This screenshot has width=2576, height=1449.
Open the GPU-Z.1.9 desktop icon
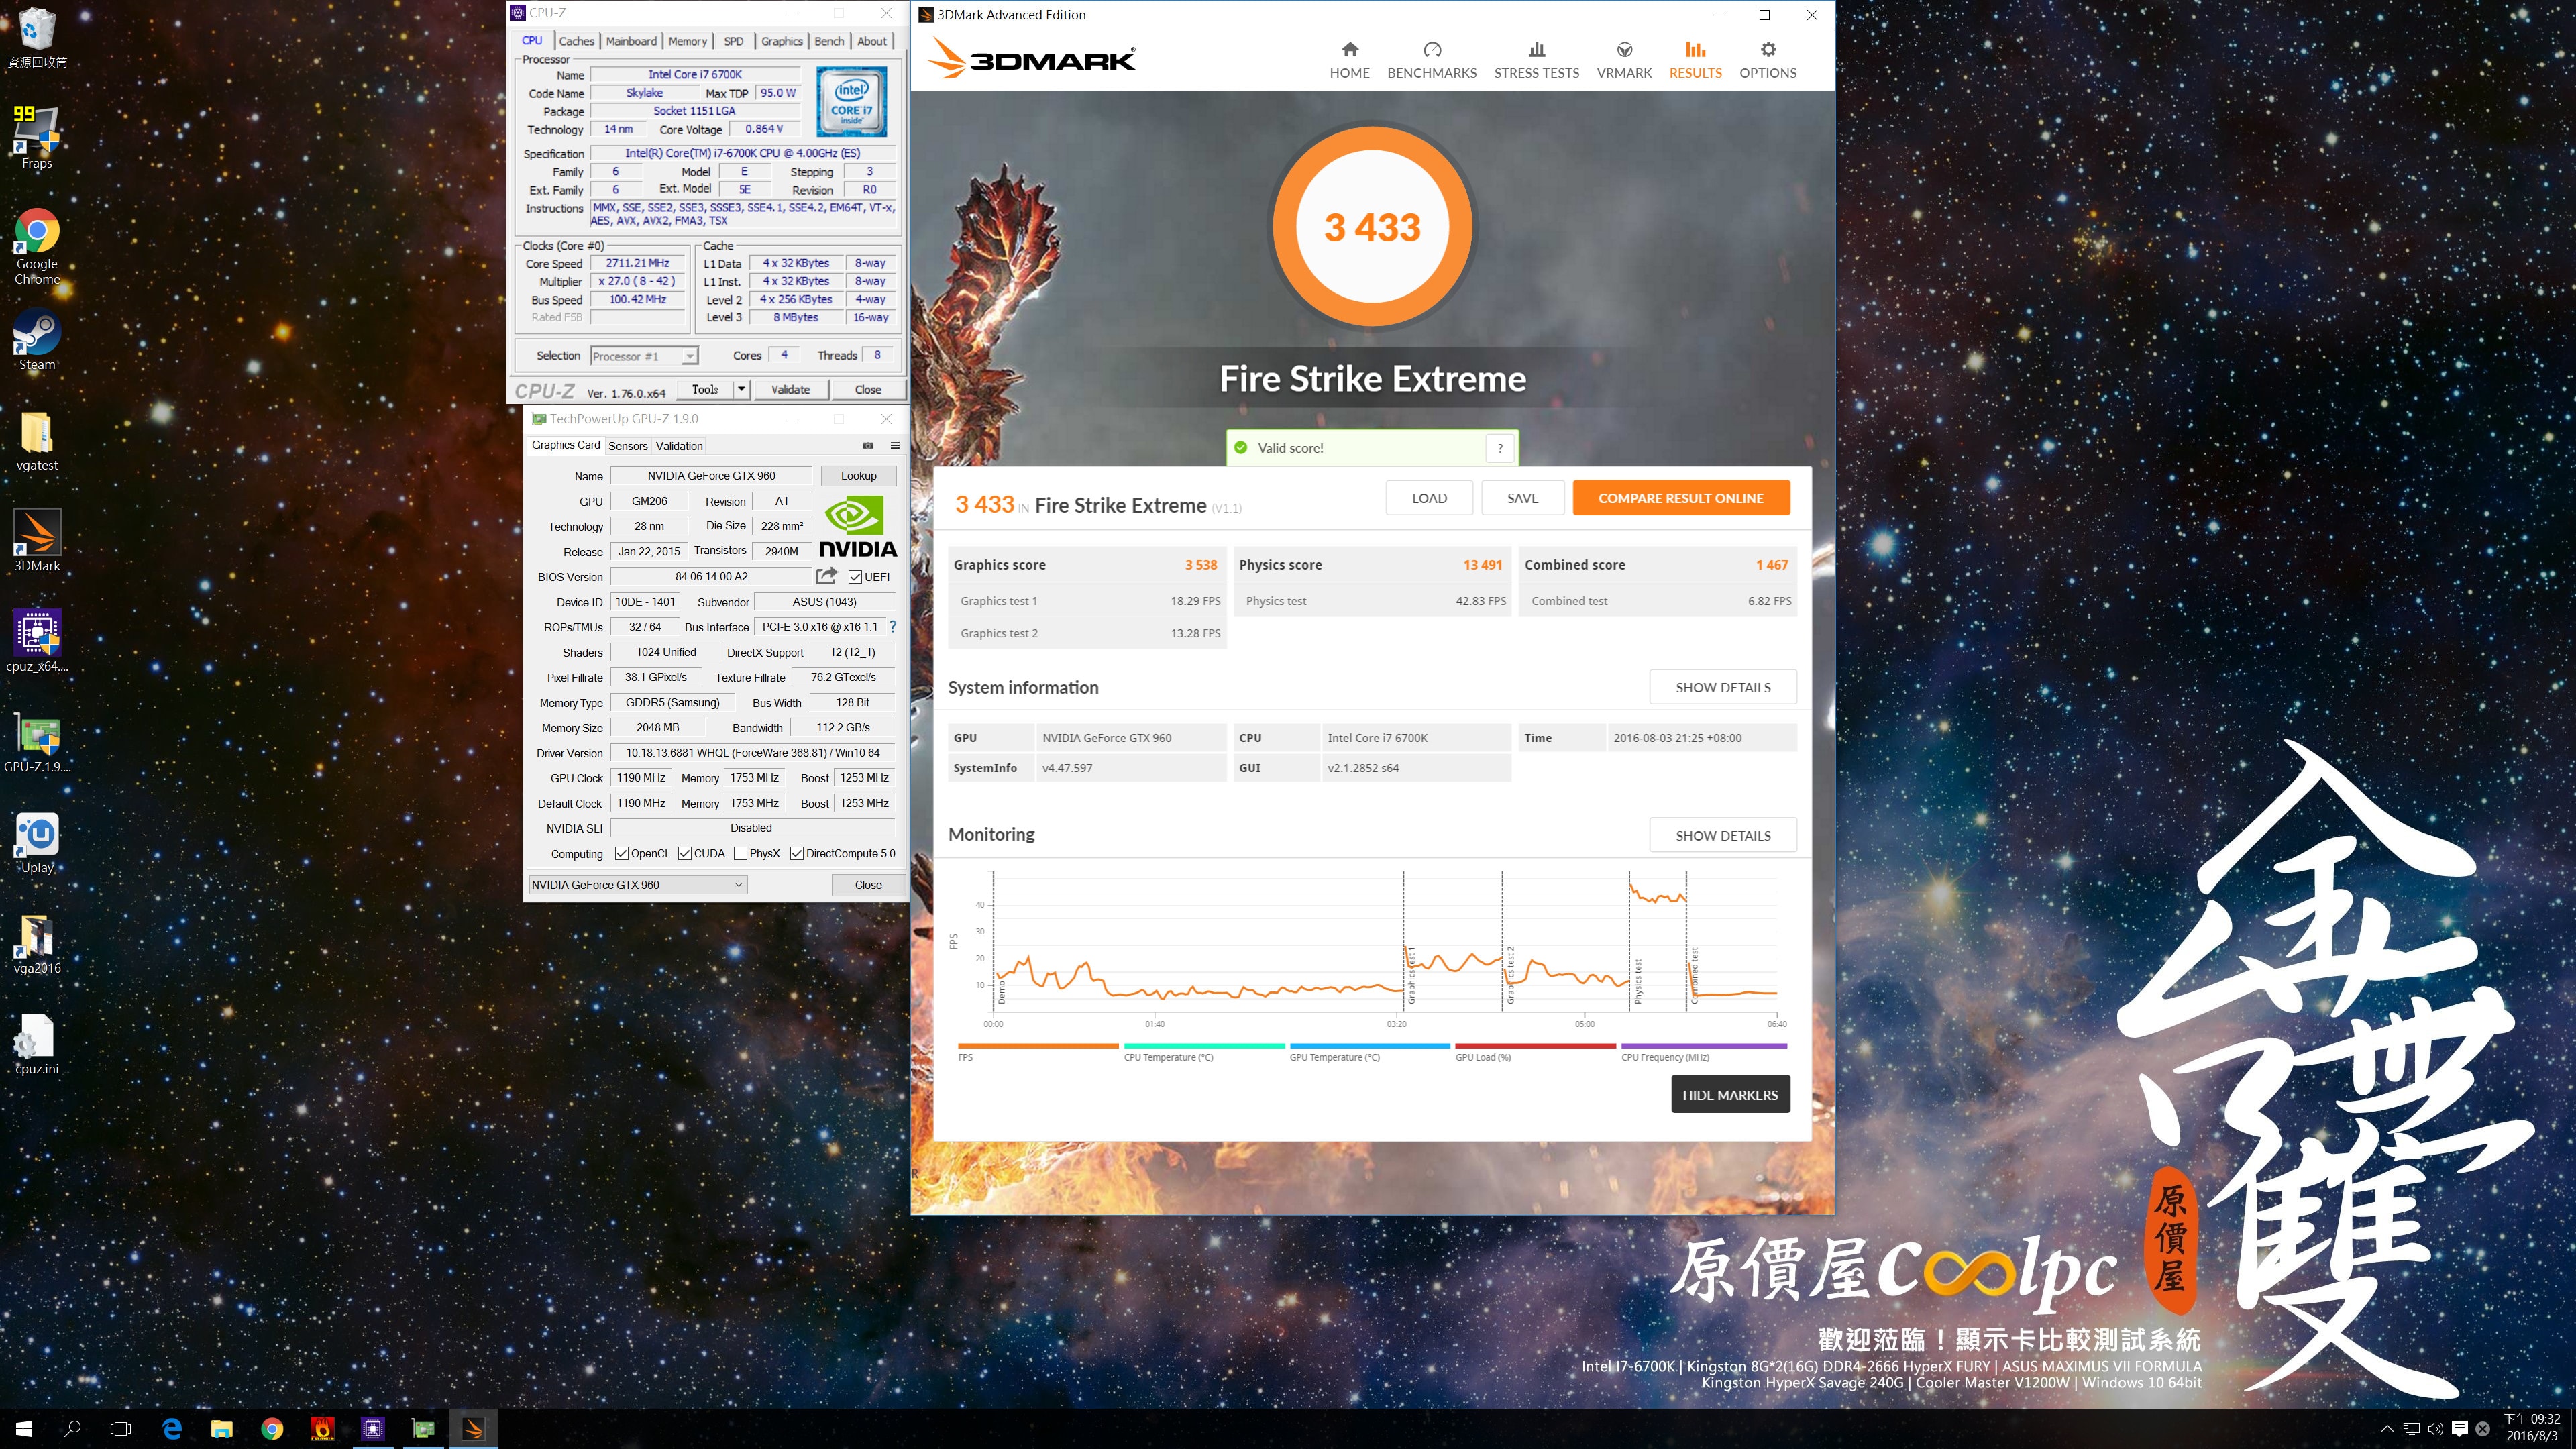[x=37, y=742]
